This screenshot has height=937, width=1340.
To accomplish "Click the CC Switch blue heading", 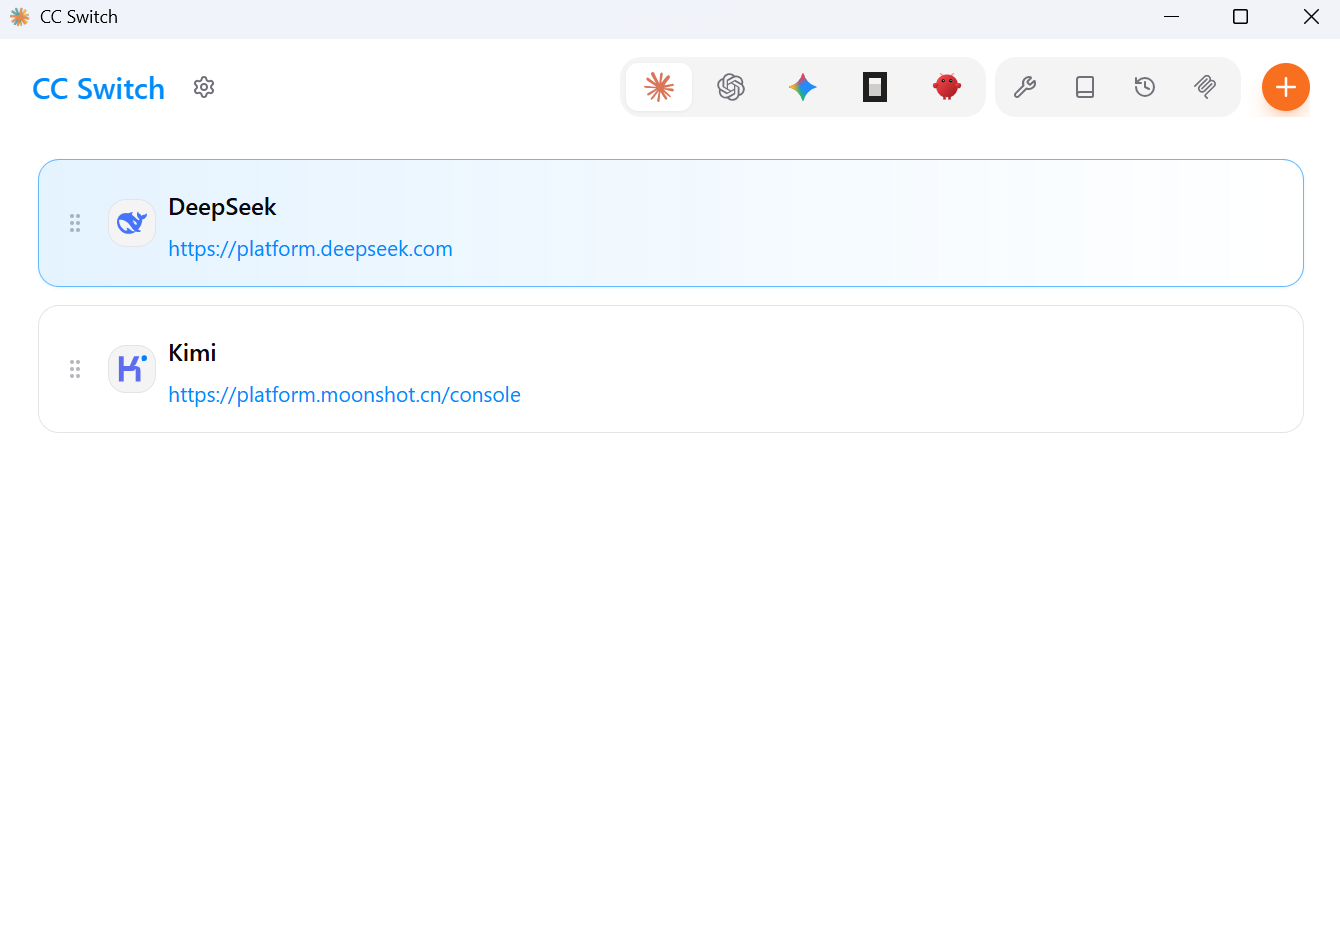I will (x=98, y=89).
